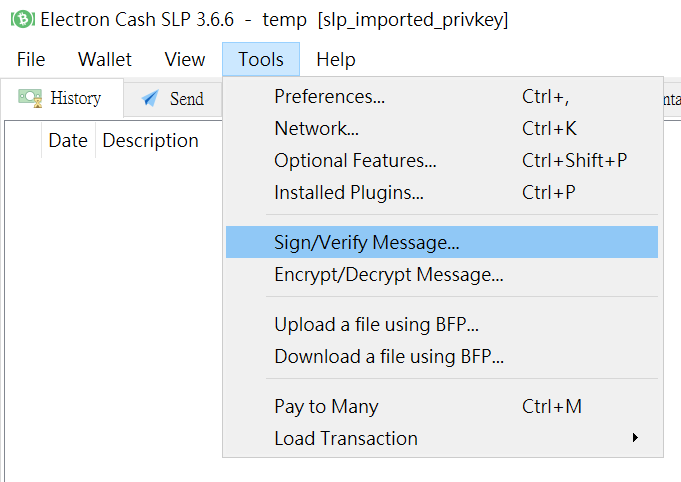Open the File menu
The height and width of the screenshot is (482, 681).
coord(31,59)
